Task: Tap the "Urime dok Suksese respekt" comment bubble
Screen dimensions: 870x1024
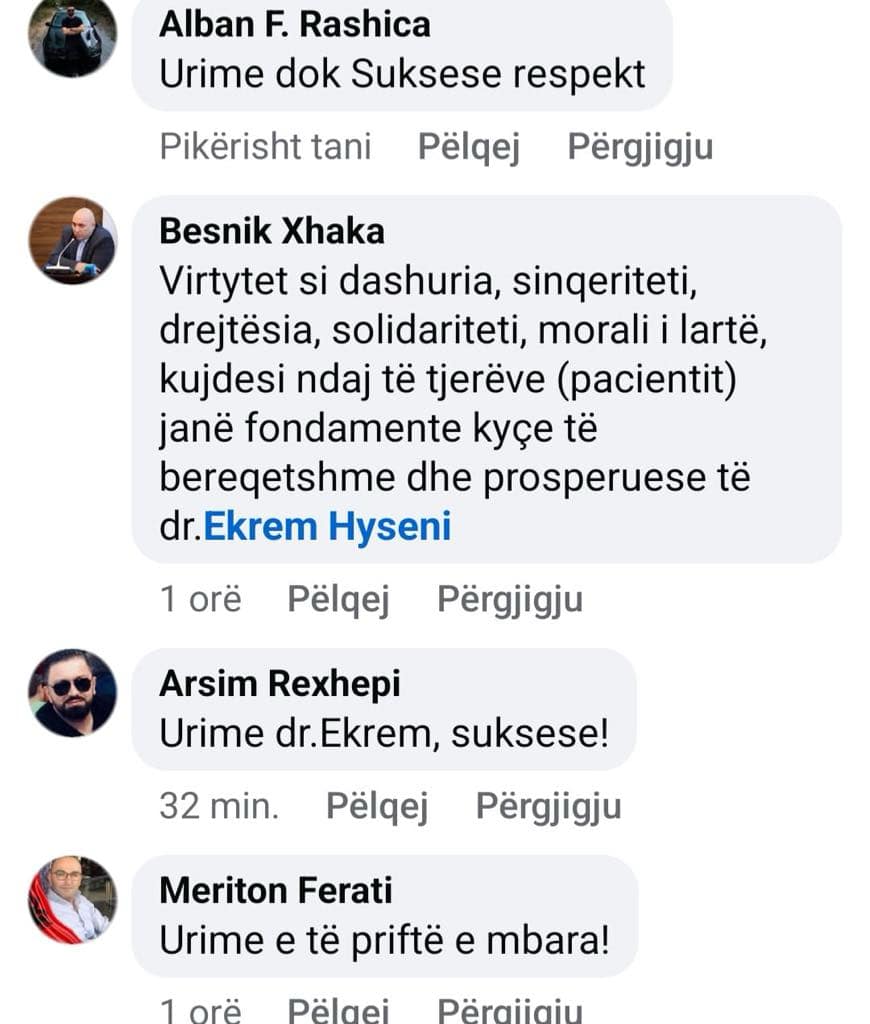Action: pos(402,75)
